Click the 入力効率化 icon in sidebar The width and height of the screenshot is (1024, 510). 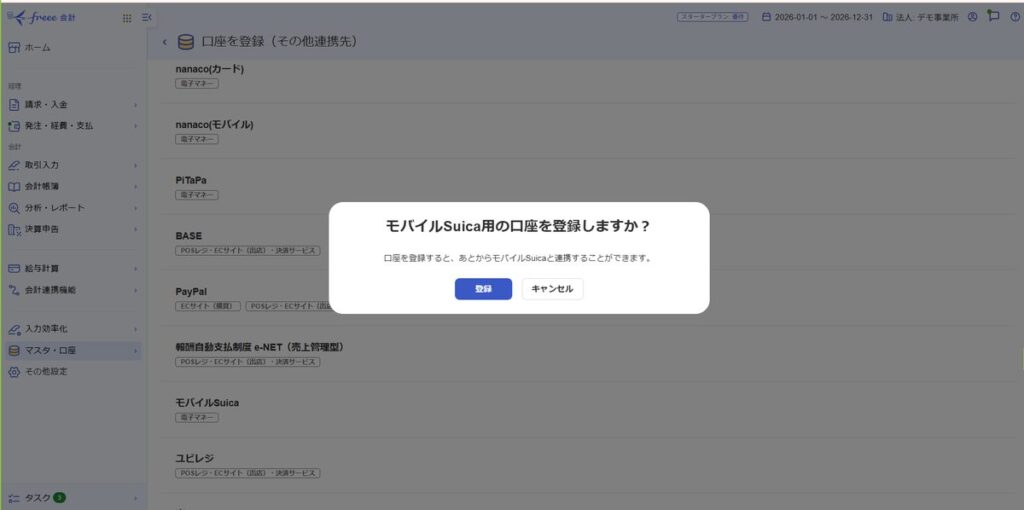pyautogui.click(x=14, y=329)
